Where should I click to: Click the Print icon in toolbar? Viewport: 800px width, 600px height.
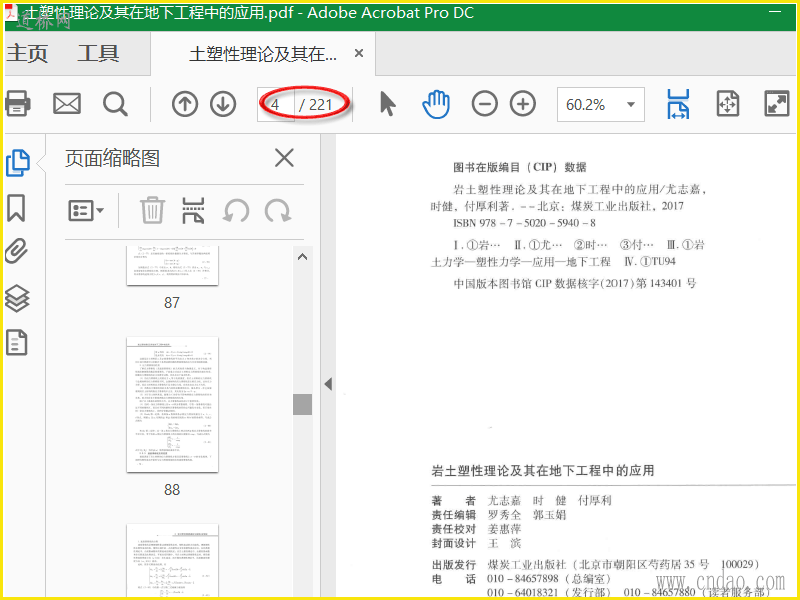click(x=18, y=104)
